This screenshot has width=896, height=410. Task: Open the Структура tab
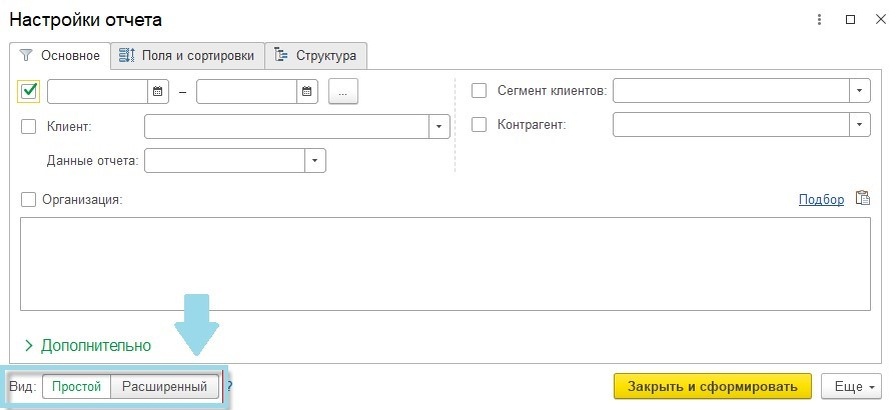coord(317,55)
